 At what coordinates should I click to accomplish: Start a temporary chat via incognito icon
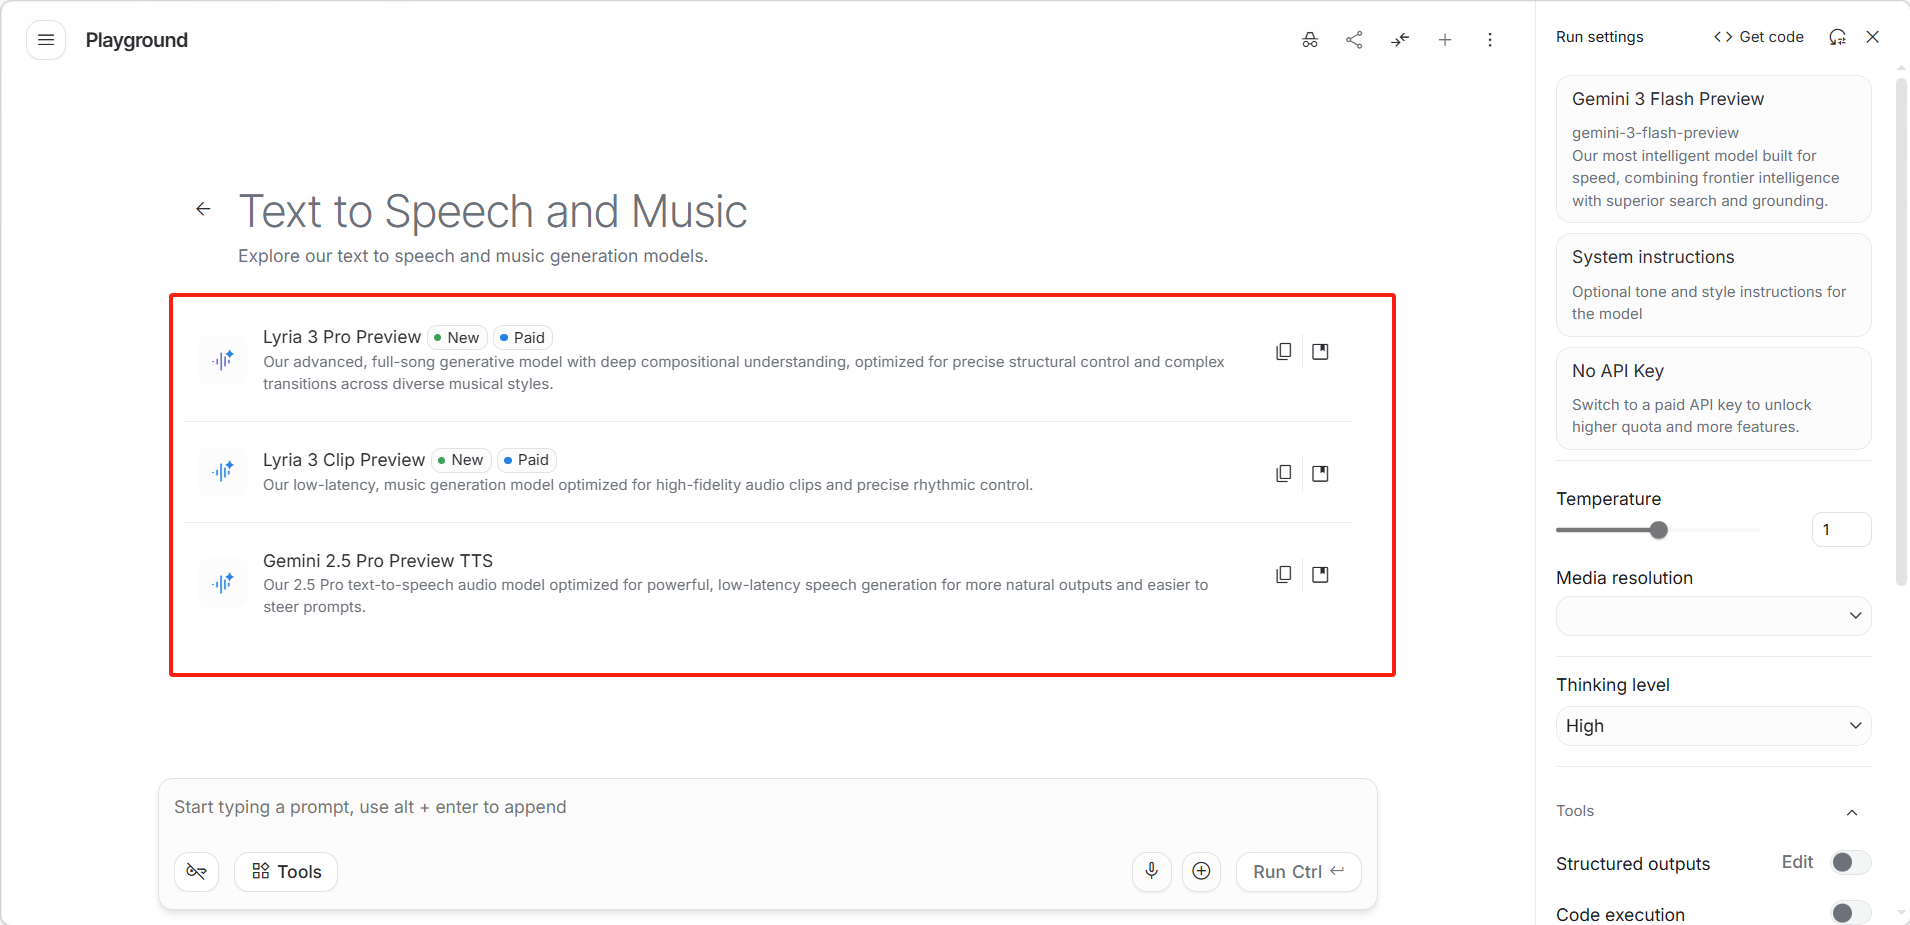tap(1310, 40)
